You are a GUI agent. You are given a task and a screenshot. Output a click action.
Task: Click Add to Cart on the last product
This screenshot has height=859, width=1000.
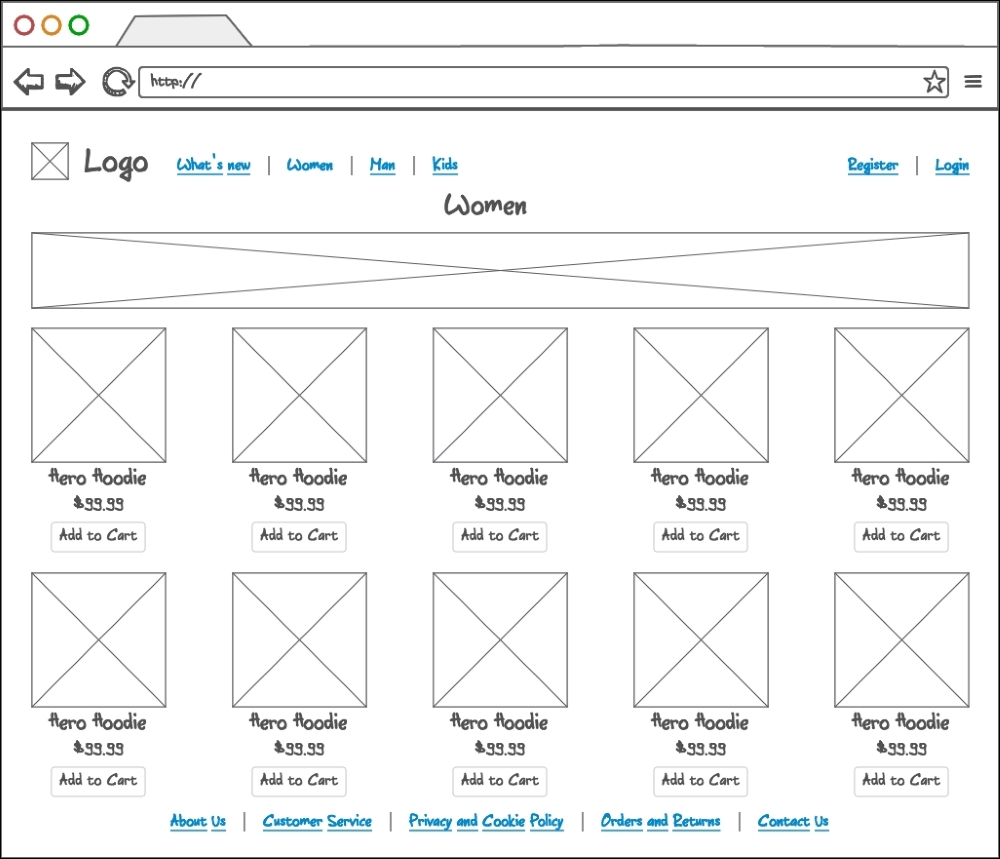[900, 781]
